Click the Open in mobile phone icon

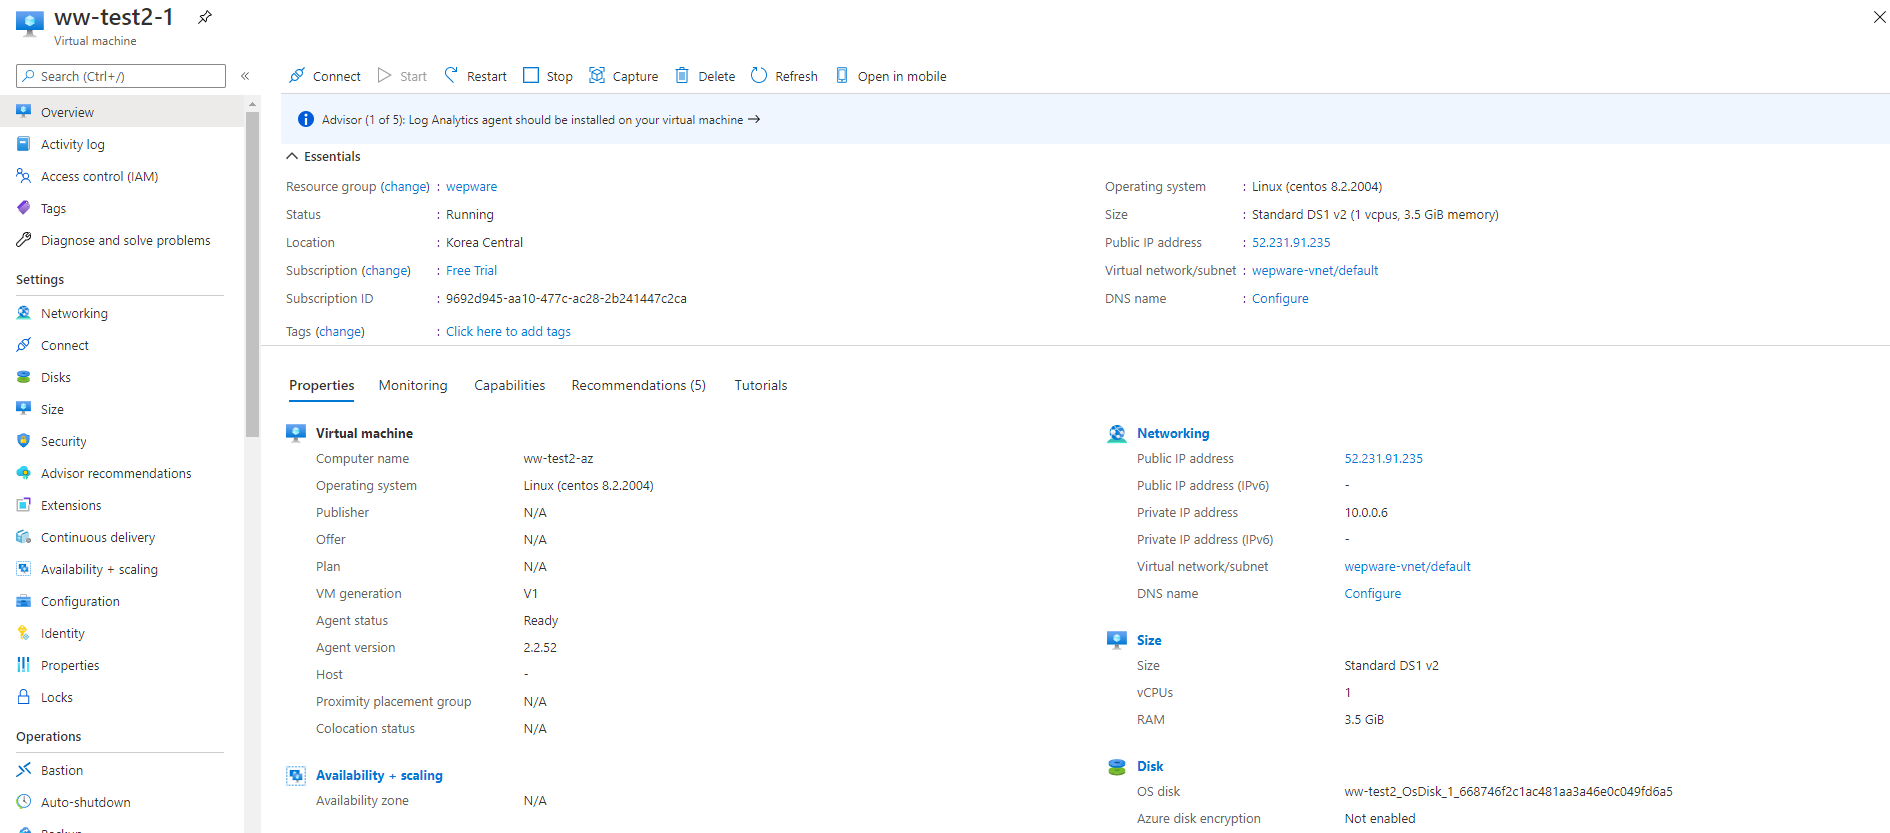pos(842,75)
